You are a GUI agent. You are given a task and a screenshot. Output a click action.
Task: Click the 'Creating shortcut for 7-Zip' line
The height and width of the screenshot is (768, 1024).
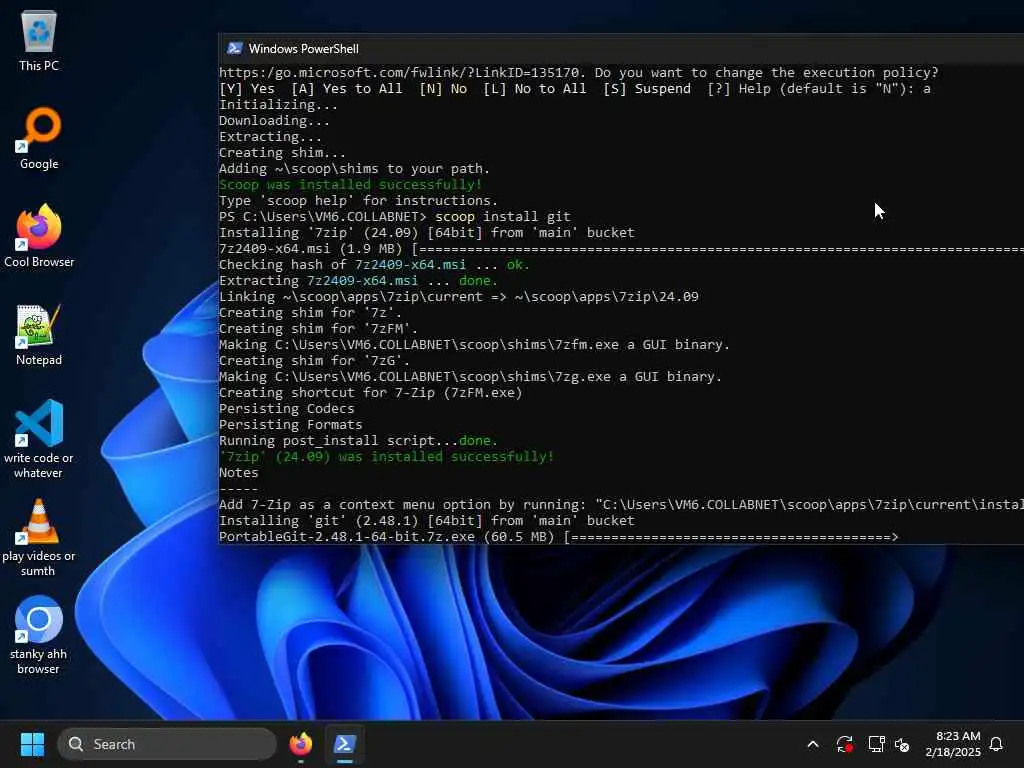(x=370, y=392)
